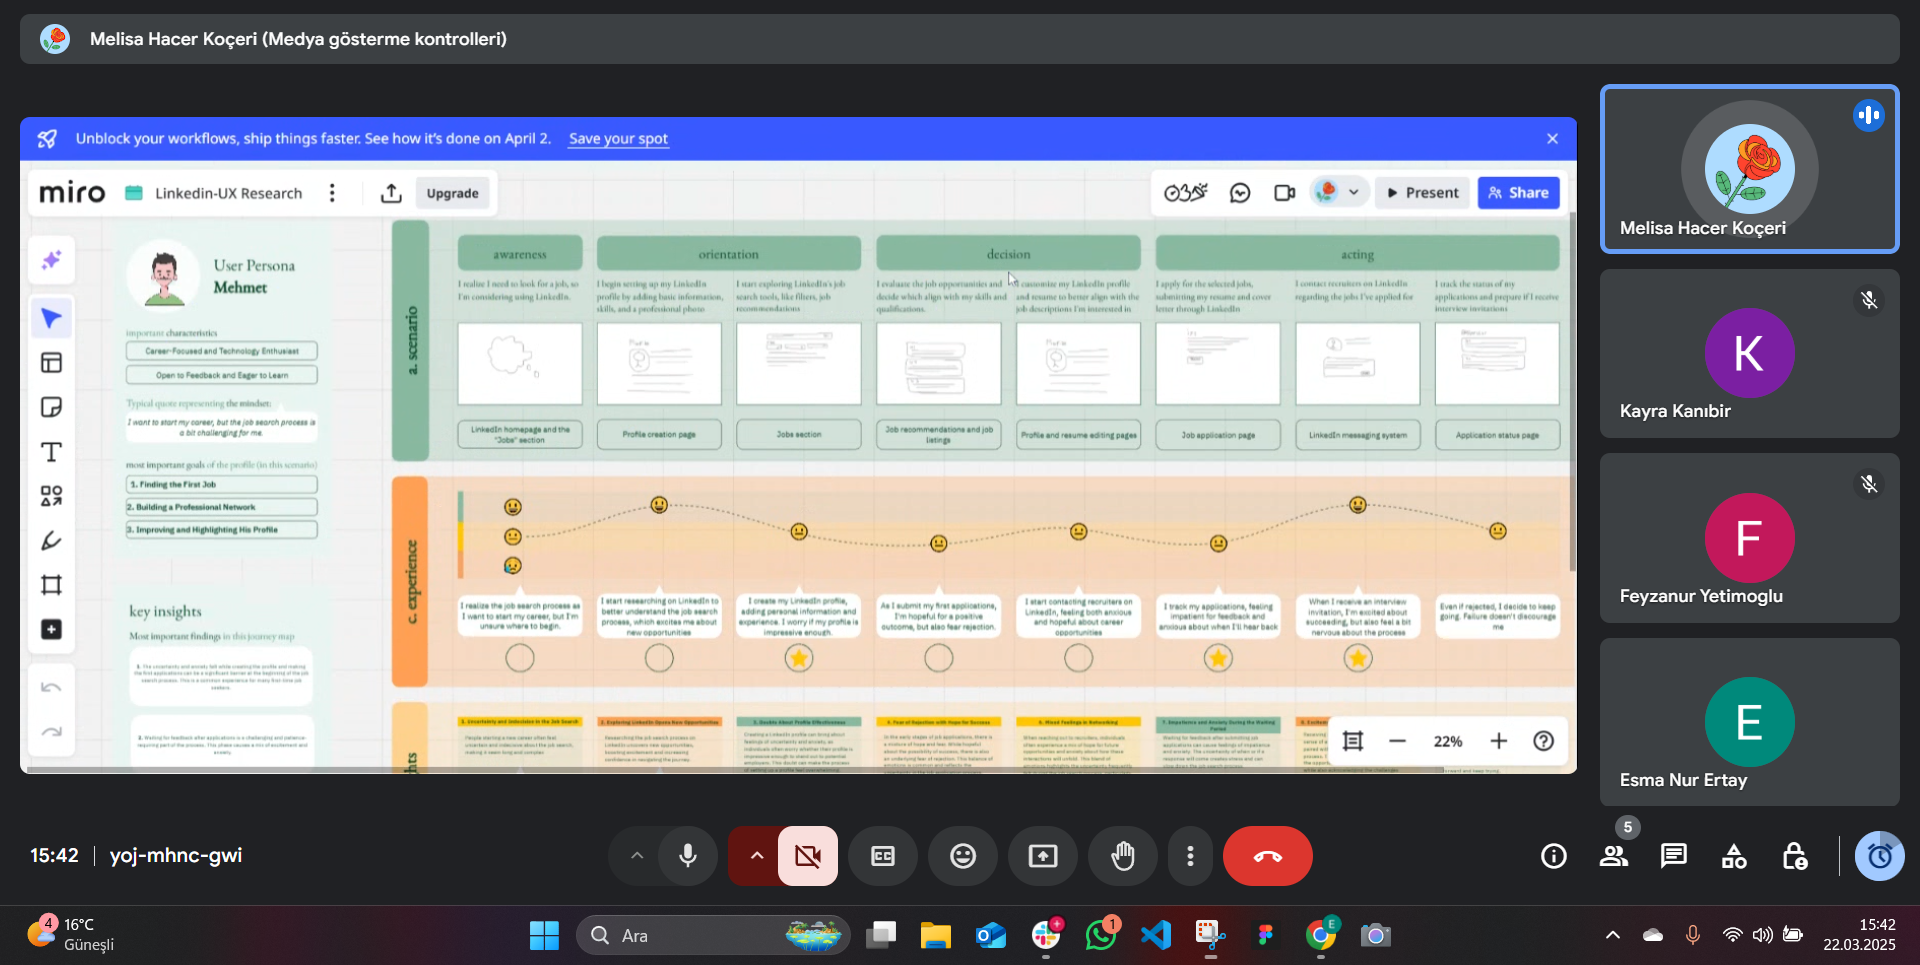
Task: Mute the microphone in Meet
Action: [x=687, y=856]
